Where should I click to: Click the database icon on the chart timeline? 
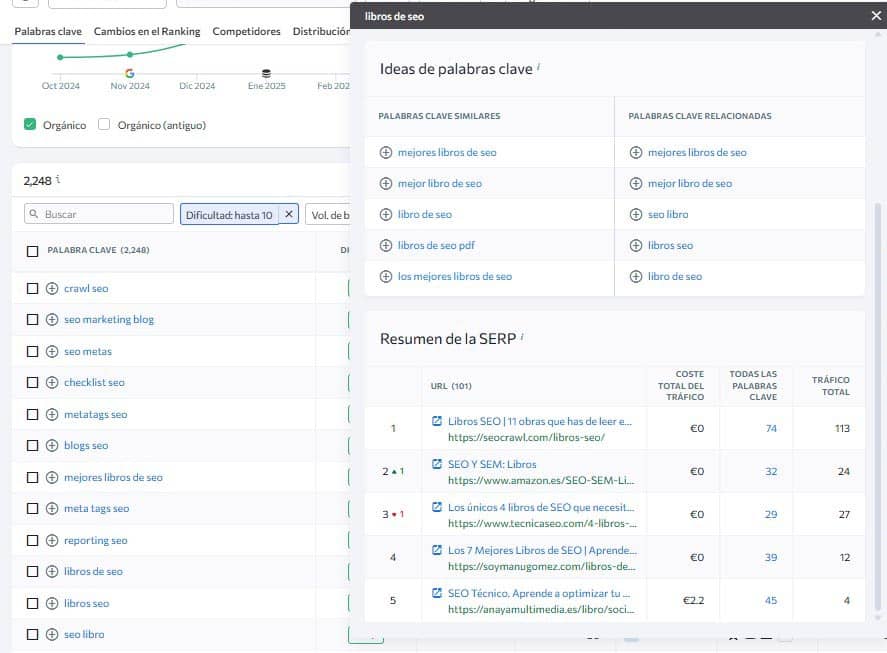266,73
